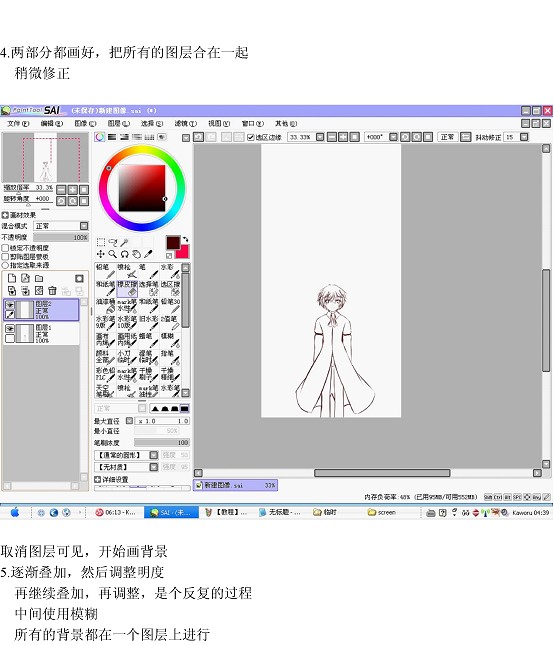The height and width of the screenshot is (645, 554).
Task: Open the 33.33% zoom level dropdown
Action: [x=320, y=137]
